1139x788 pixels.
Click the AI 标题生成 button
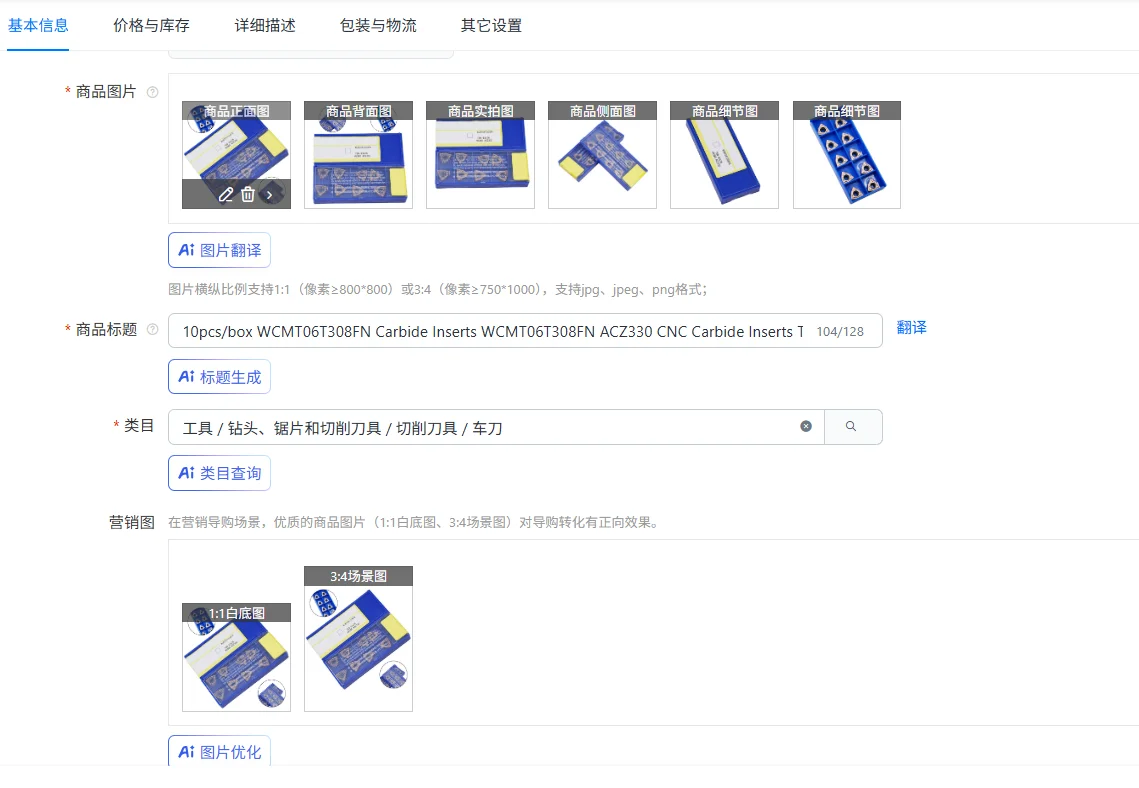tap(219, 377)
